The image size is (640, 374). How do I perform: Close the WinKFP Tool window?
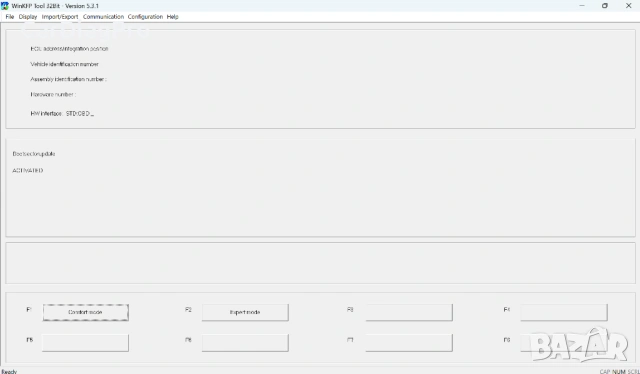coord(629,6)
